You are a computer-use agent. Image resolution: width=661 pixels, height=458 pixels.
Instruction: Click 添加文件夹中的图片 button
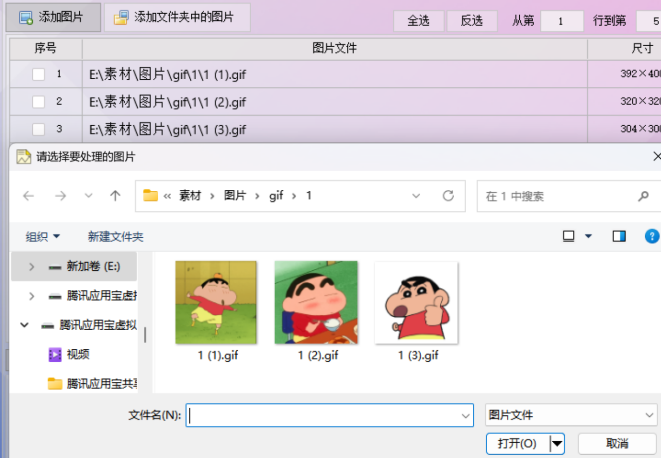click(177, 17)
